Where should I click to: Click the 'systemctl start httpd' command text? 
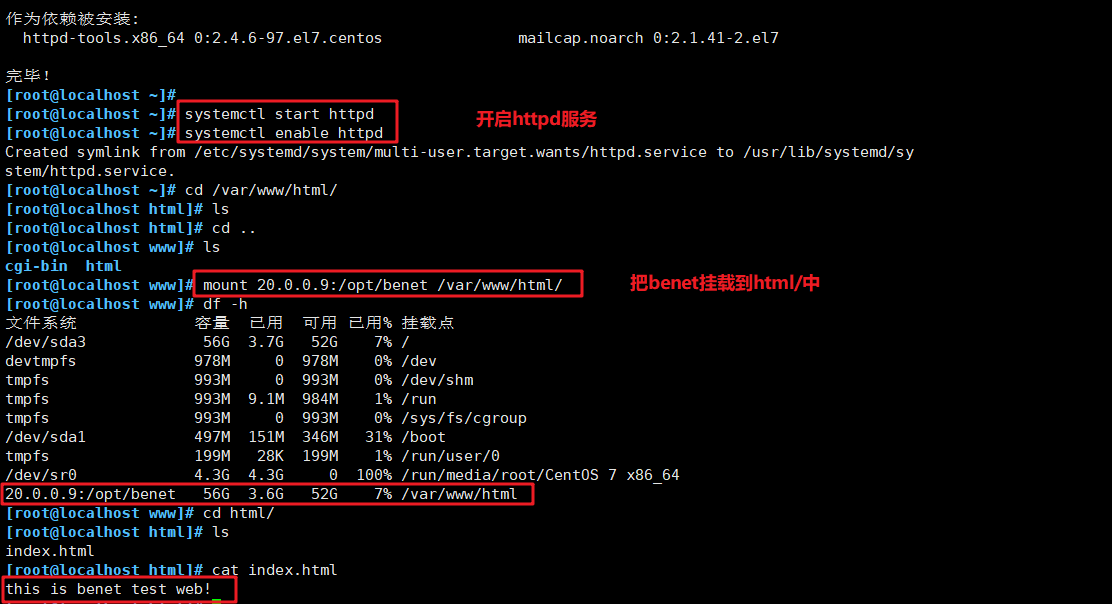(279, 114)
